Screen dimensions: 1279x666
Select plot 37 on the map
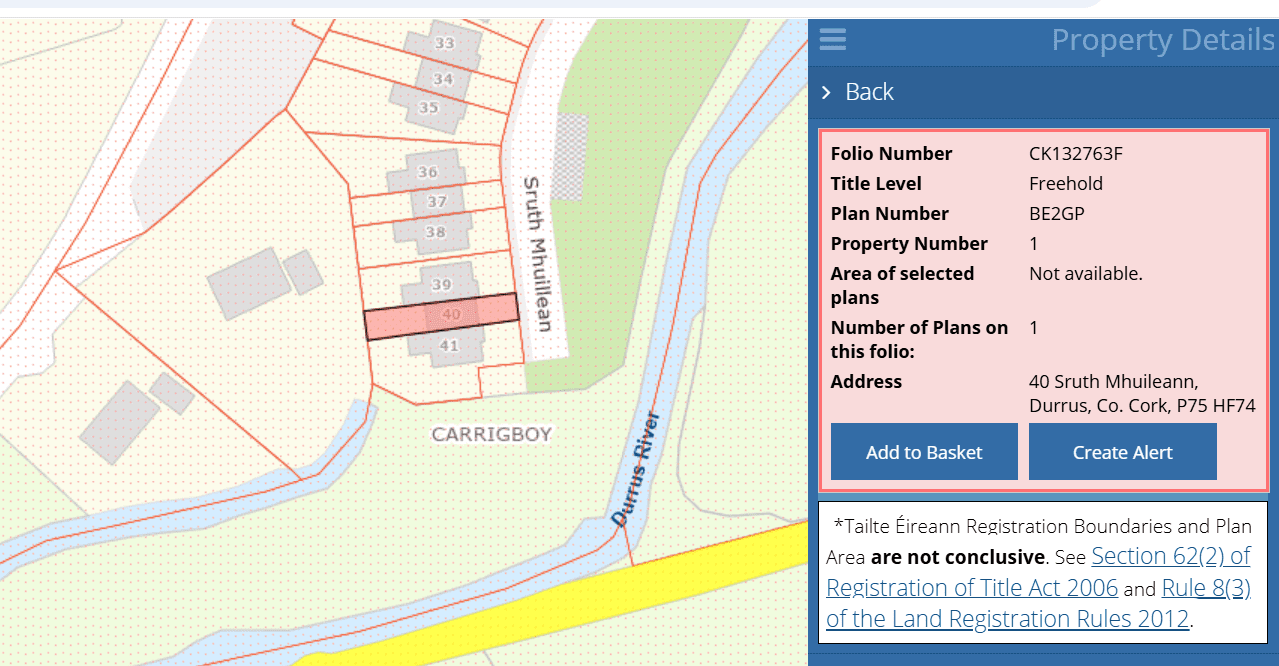tap(437, 202)
